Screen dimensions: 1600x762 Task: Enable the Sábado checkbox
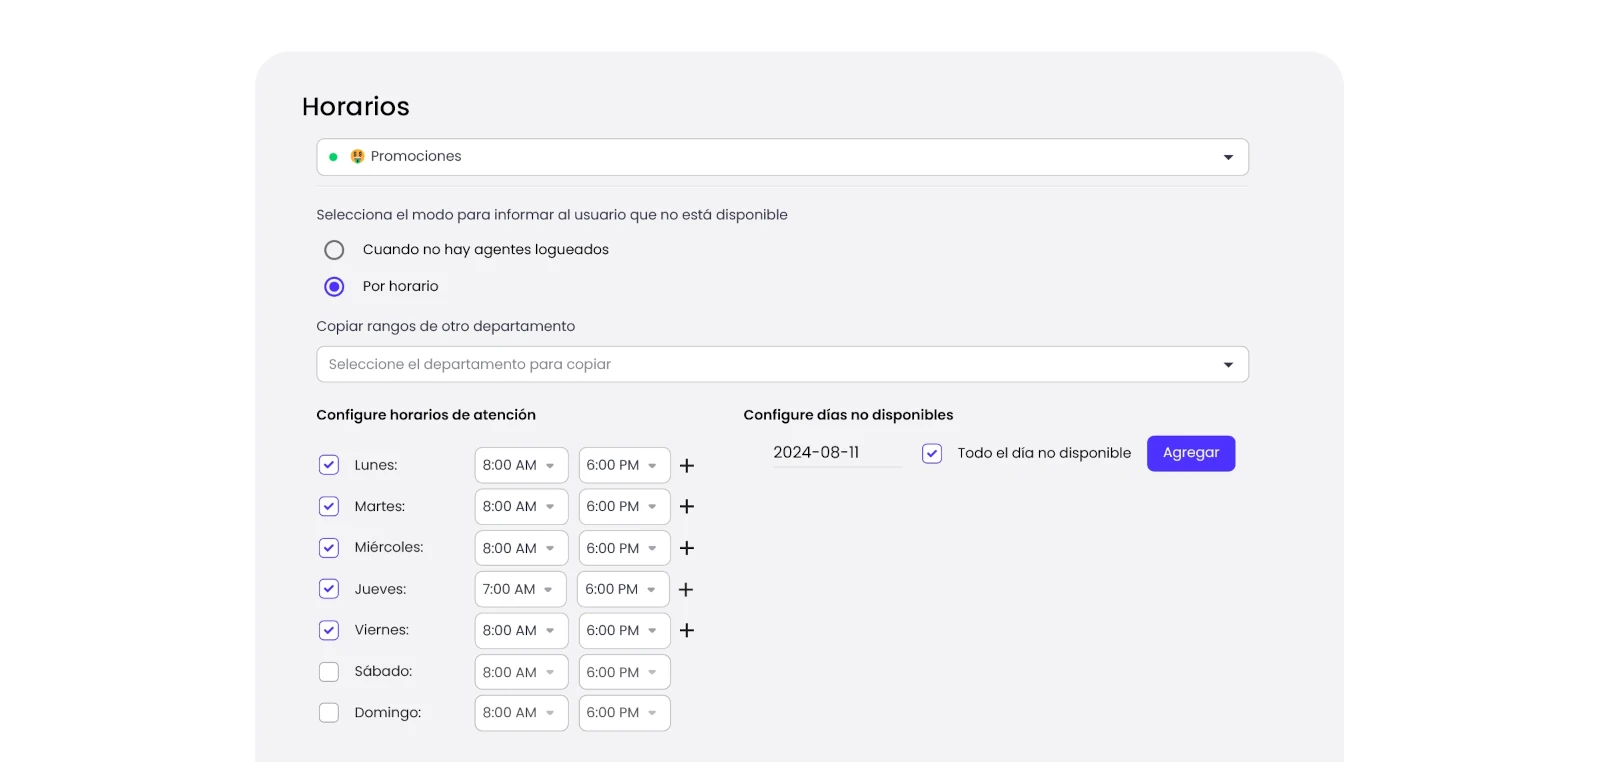[x=329, y=672]
